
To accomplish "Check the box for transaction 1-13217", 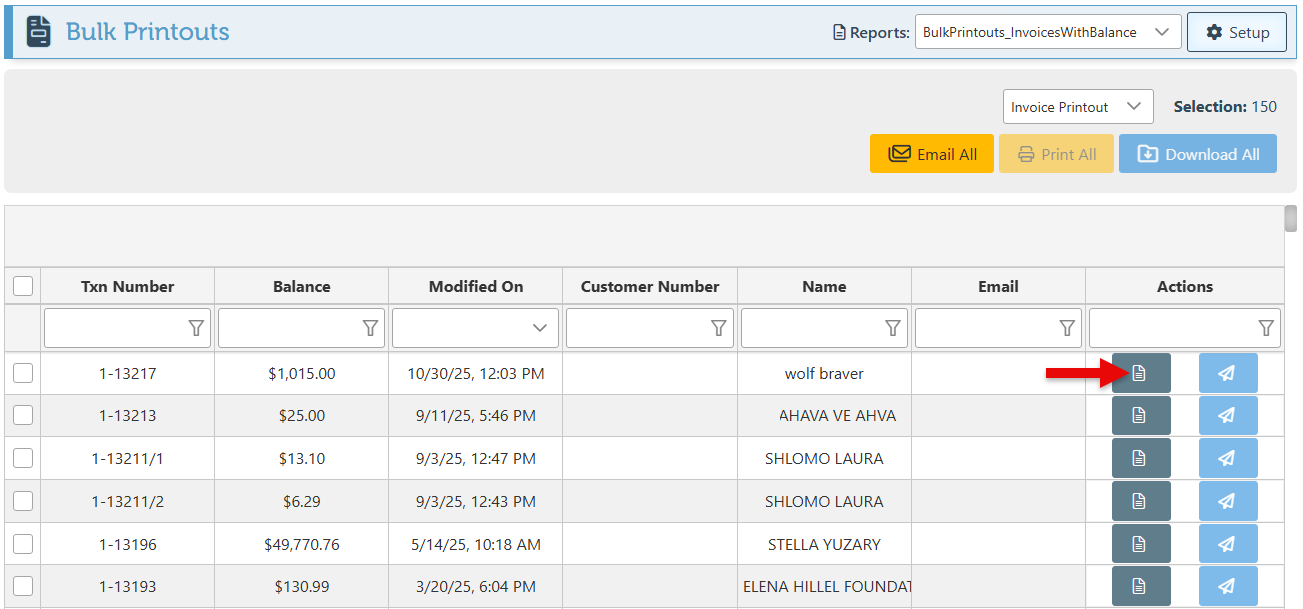I will coord(23,373).
